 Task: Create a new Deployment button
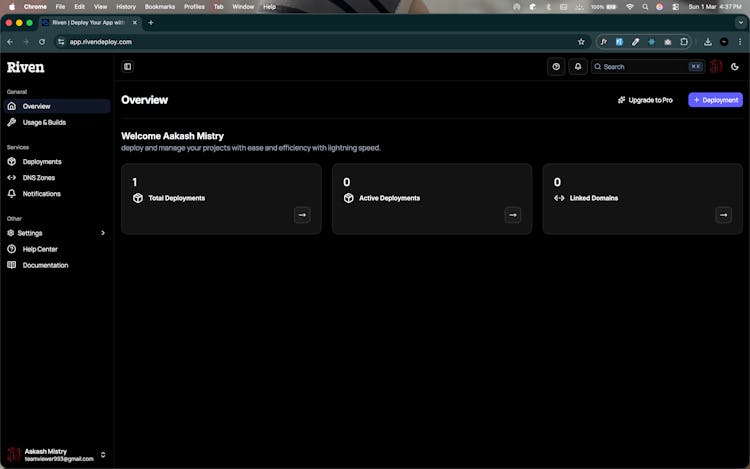[715, 100]
